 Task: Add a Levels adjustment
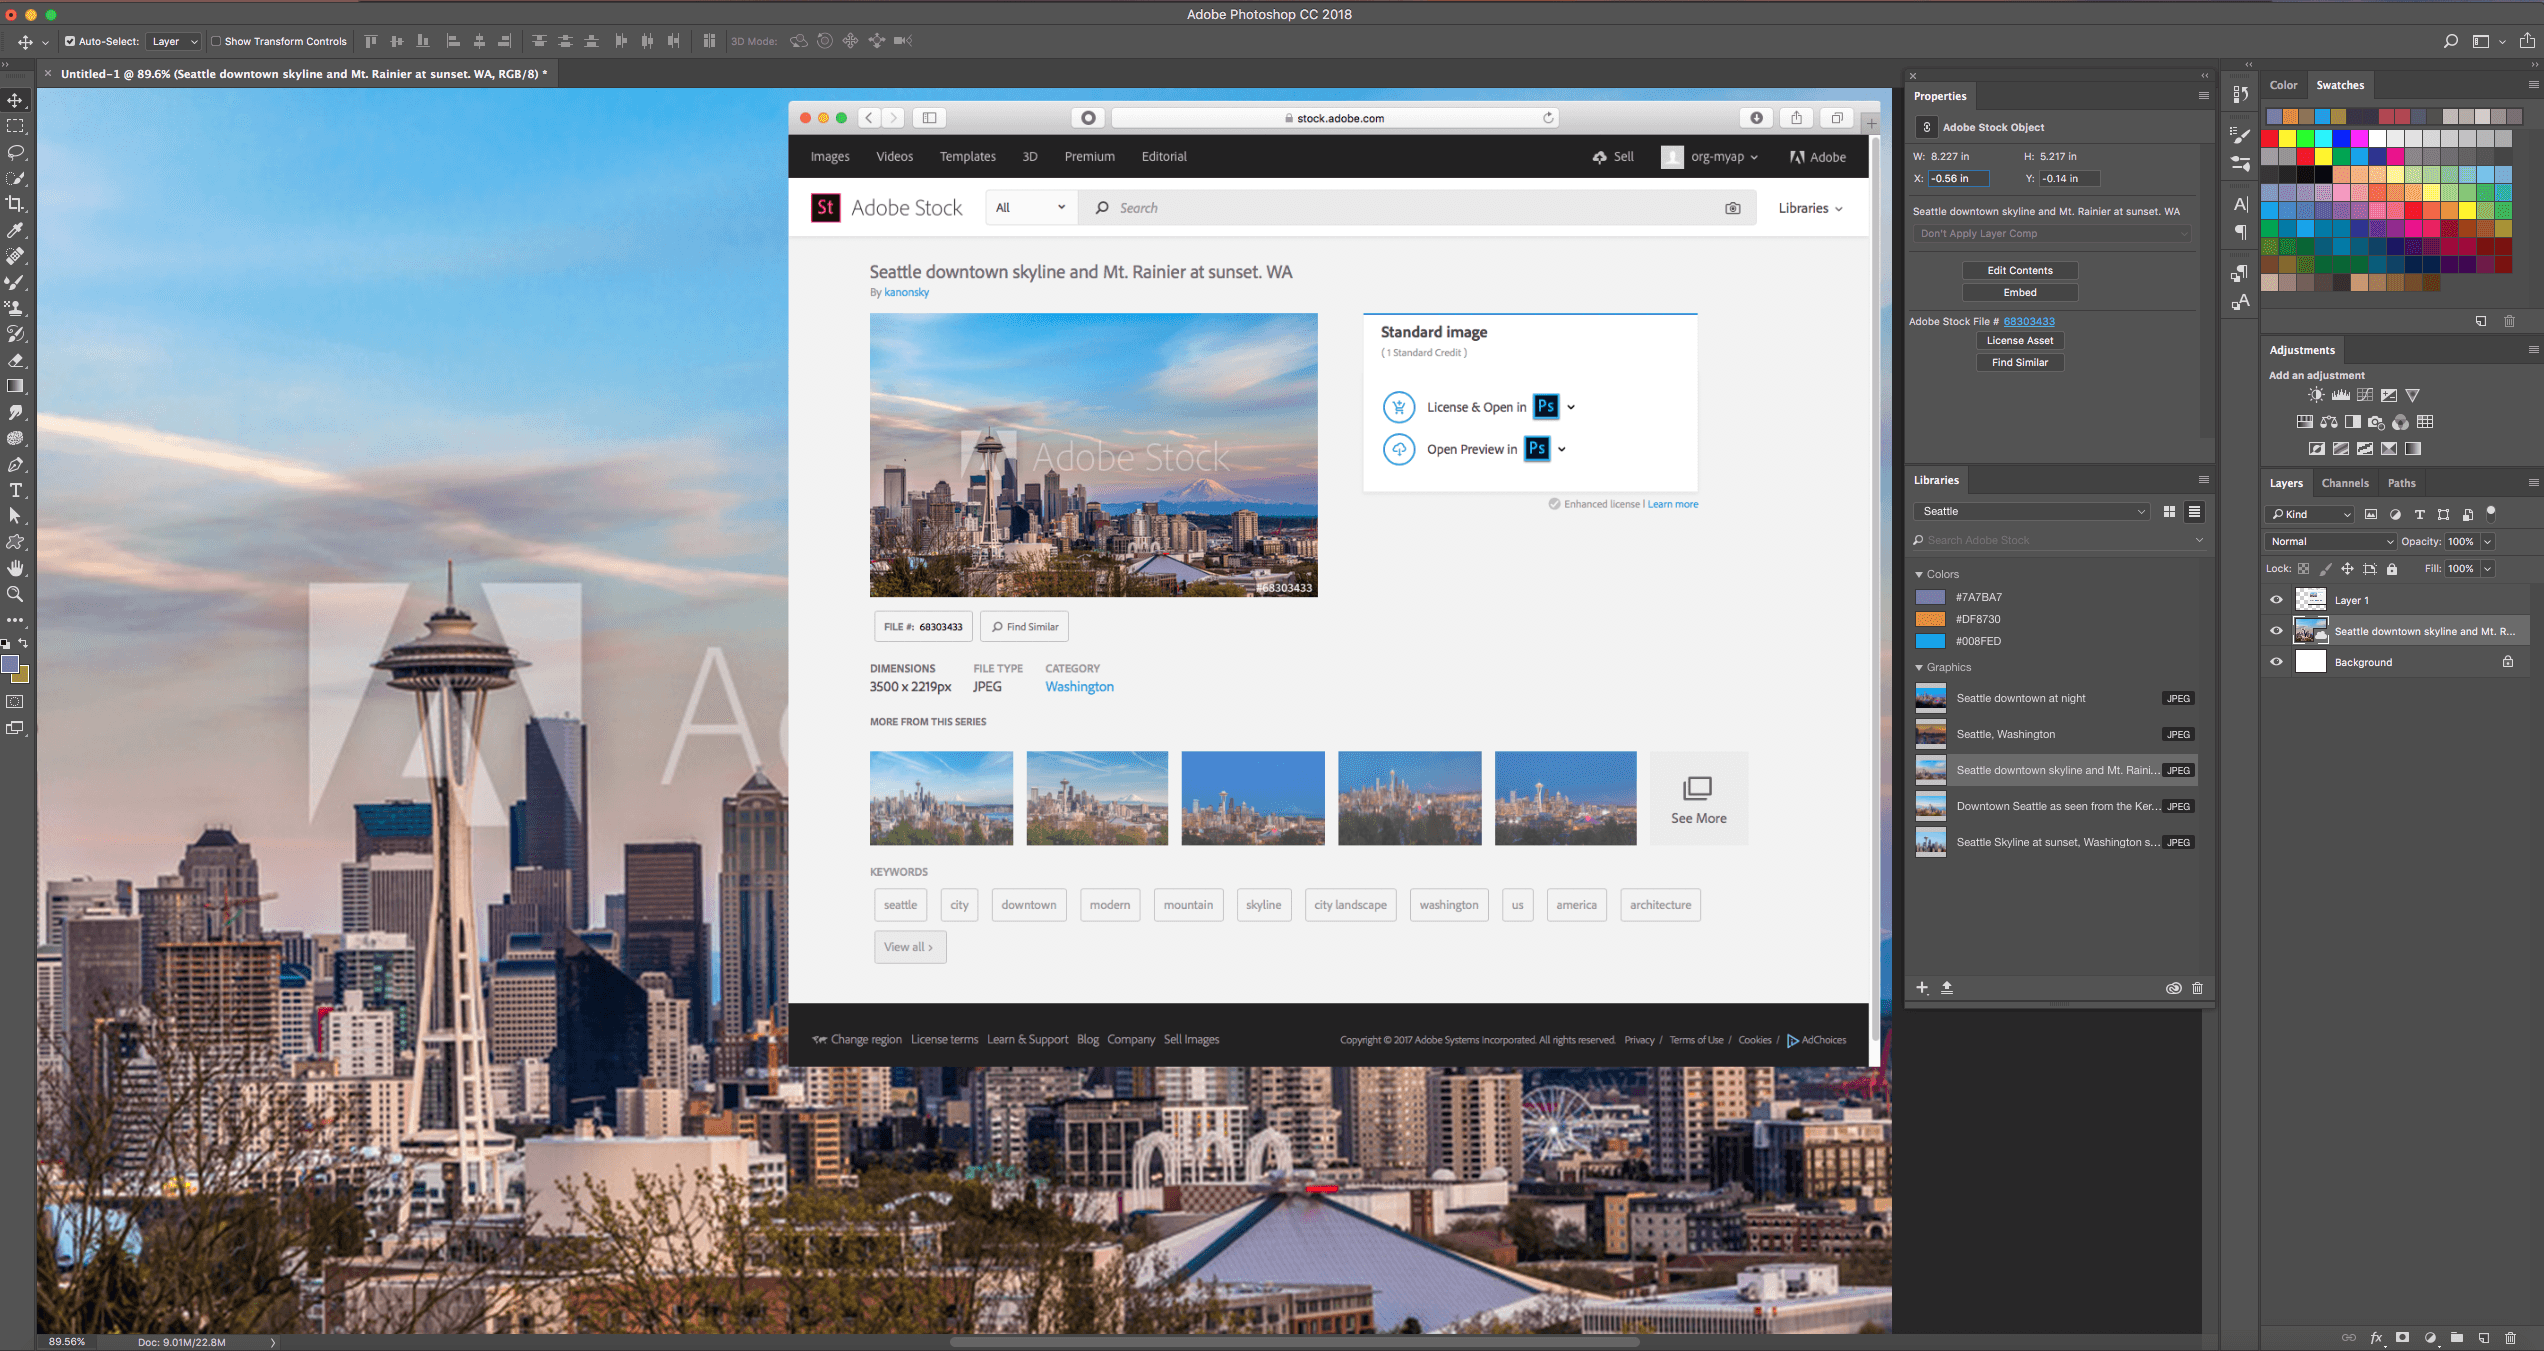2341,395
